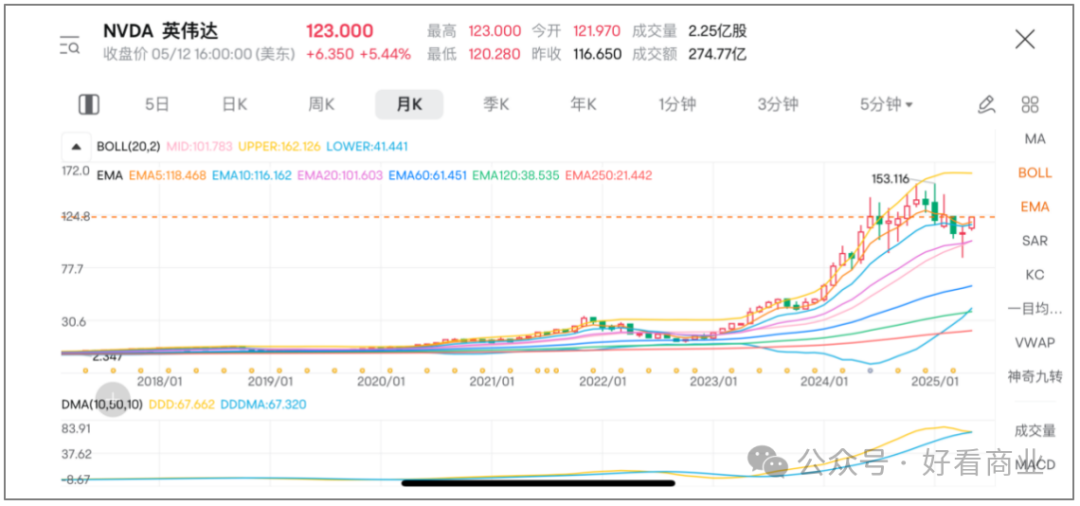Disable the EMA overlay indicator
Viewport: 1080px width, 506px height.
tap(1034, 206)
